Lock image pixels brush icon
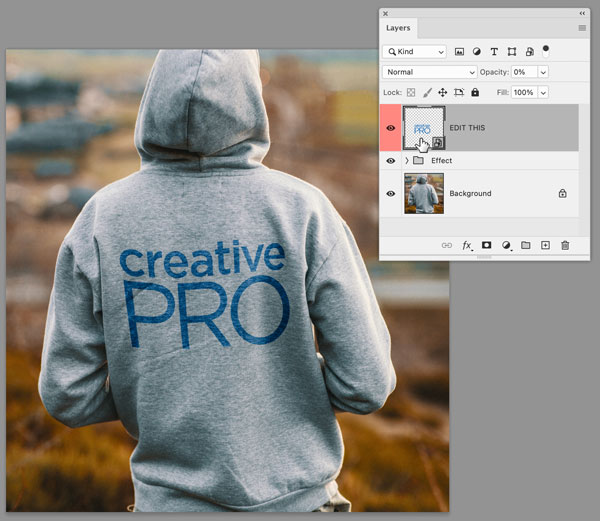 (x=427, y=92)
